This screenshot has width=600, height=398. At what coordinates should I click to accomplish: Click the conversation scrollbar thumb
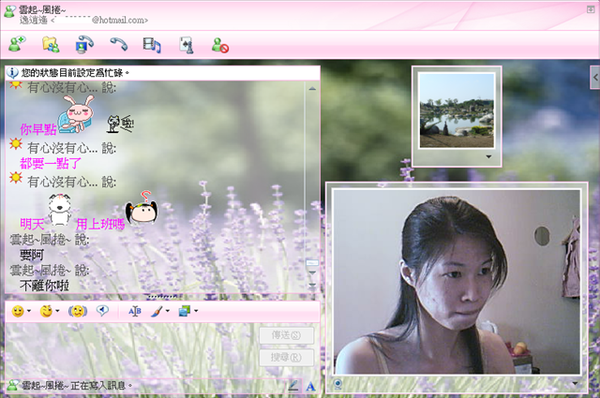point(312,263)
